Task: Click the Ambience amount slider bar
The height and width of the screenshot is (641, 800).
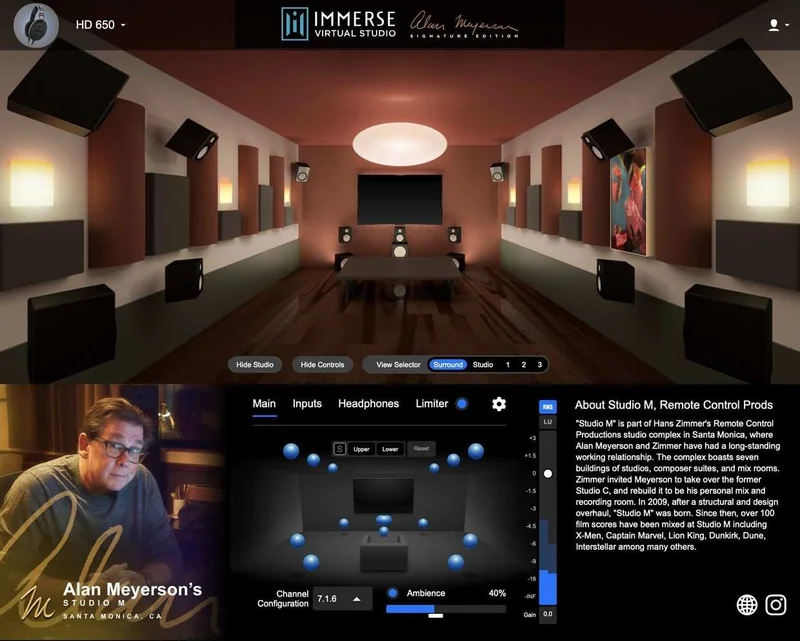Action: click(446, 609)
